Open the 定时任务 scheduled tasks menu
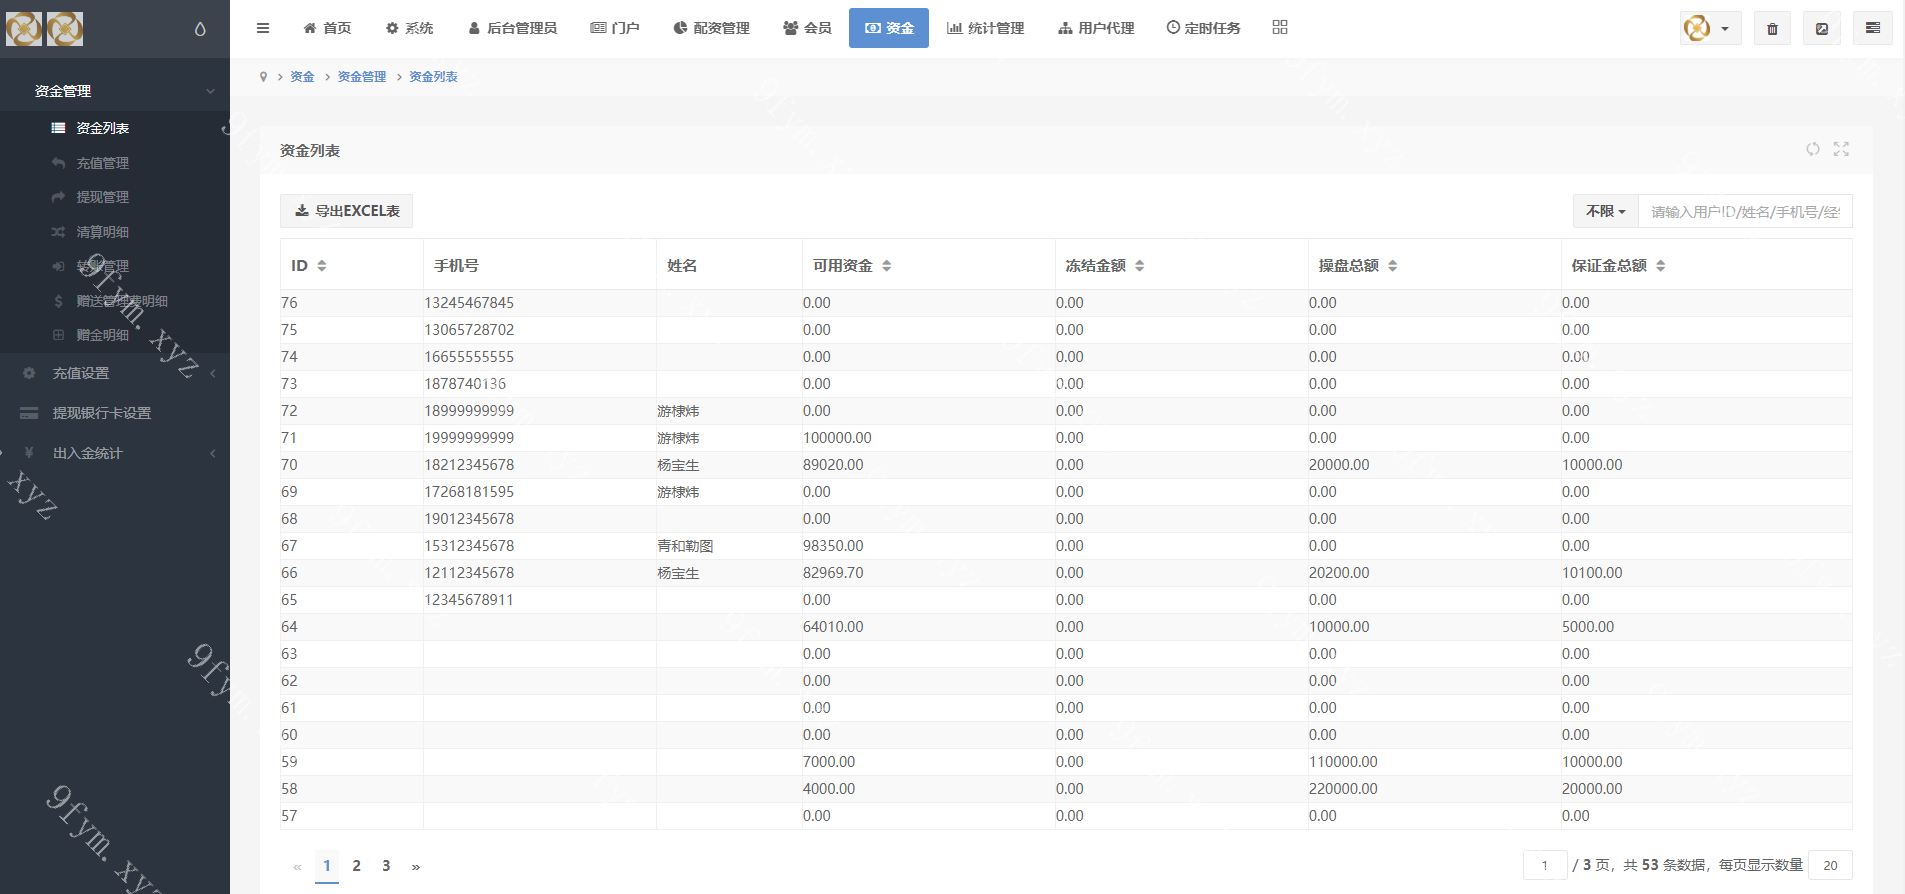The height and width of the screenshot is (894, 1905). click(1203, 28)
